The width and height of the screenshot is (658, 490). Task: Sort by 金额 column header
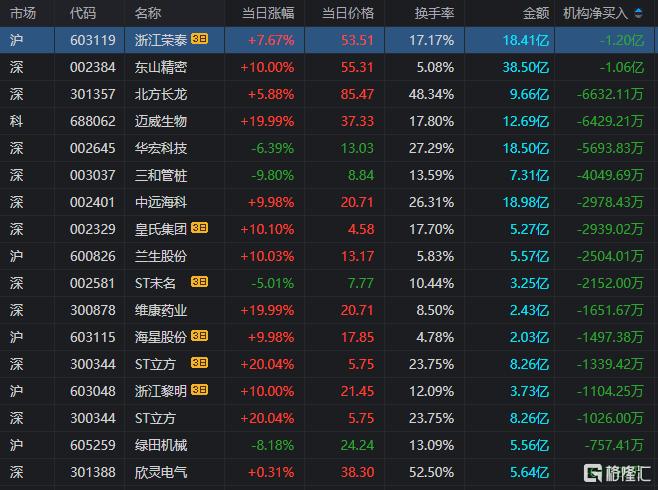click(536, 13)
